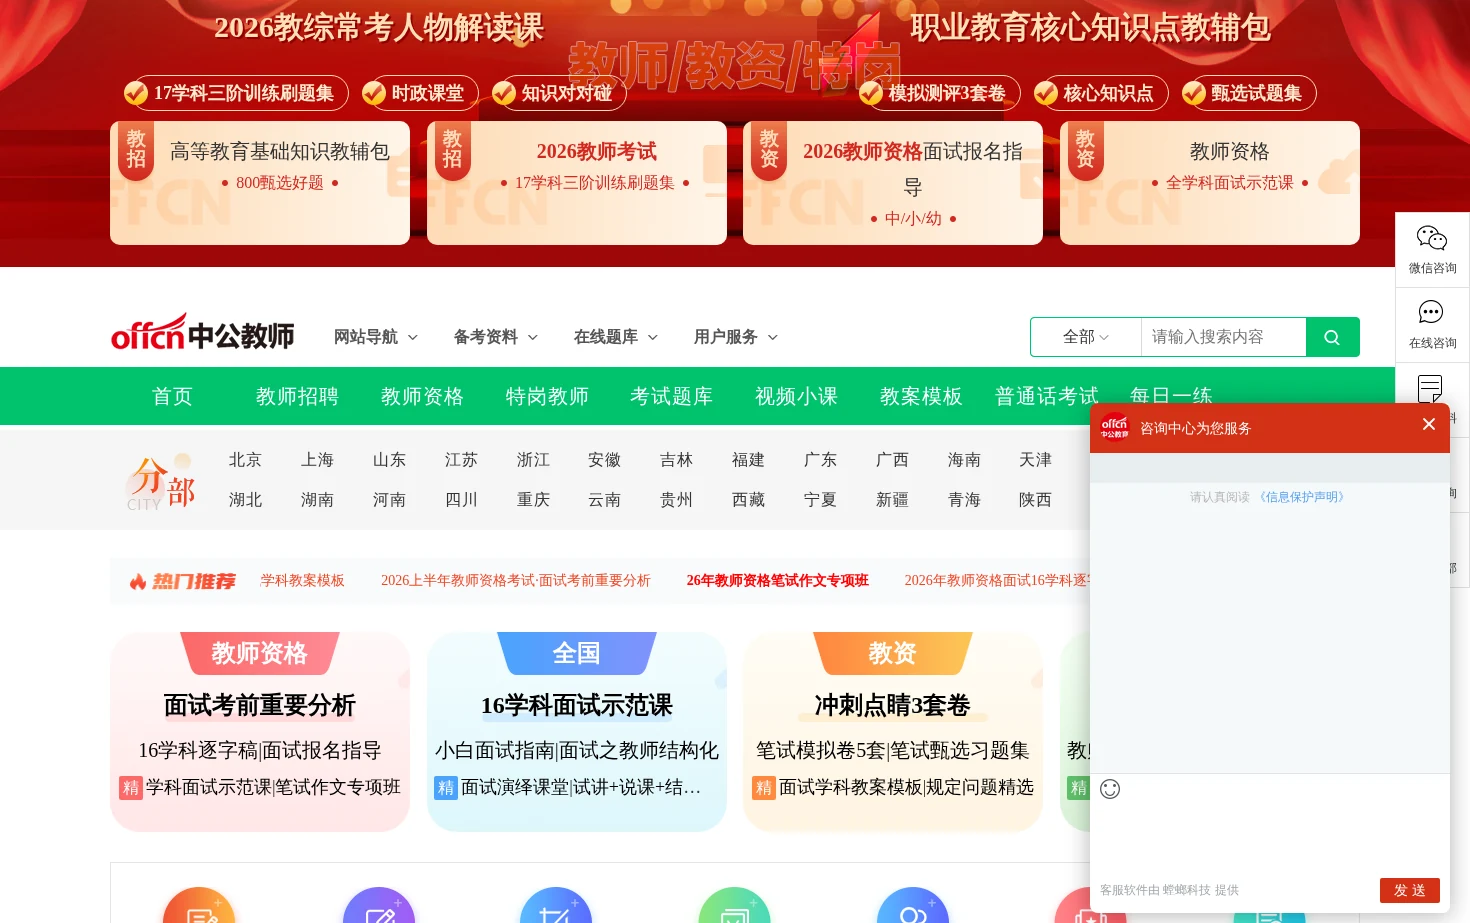The height and width of the screenshot is (923, 1470).
Task: Expand the 网站导航 dropdown
Action: coord(376,337)
